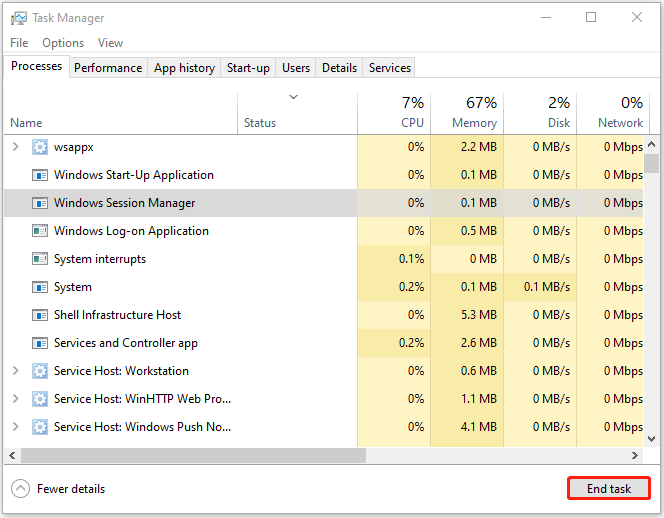The width and height of the screenshot is (664, 518).
Task: Switch to the Services tab
Action: [390, 68]
